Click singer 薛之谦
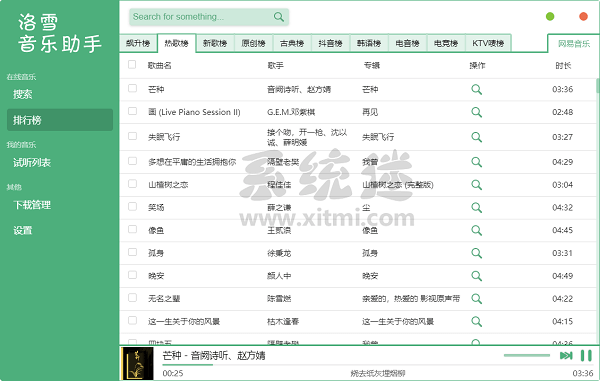The height and width of the screenshot is (381, 600). tap(279, 207)
